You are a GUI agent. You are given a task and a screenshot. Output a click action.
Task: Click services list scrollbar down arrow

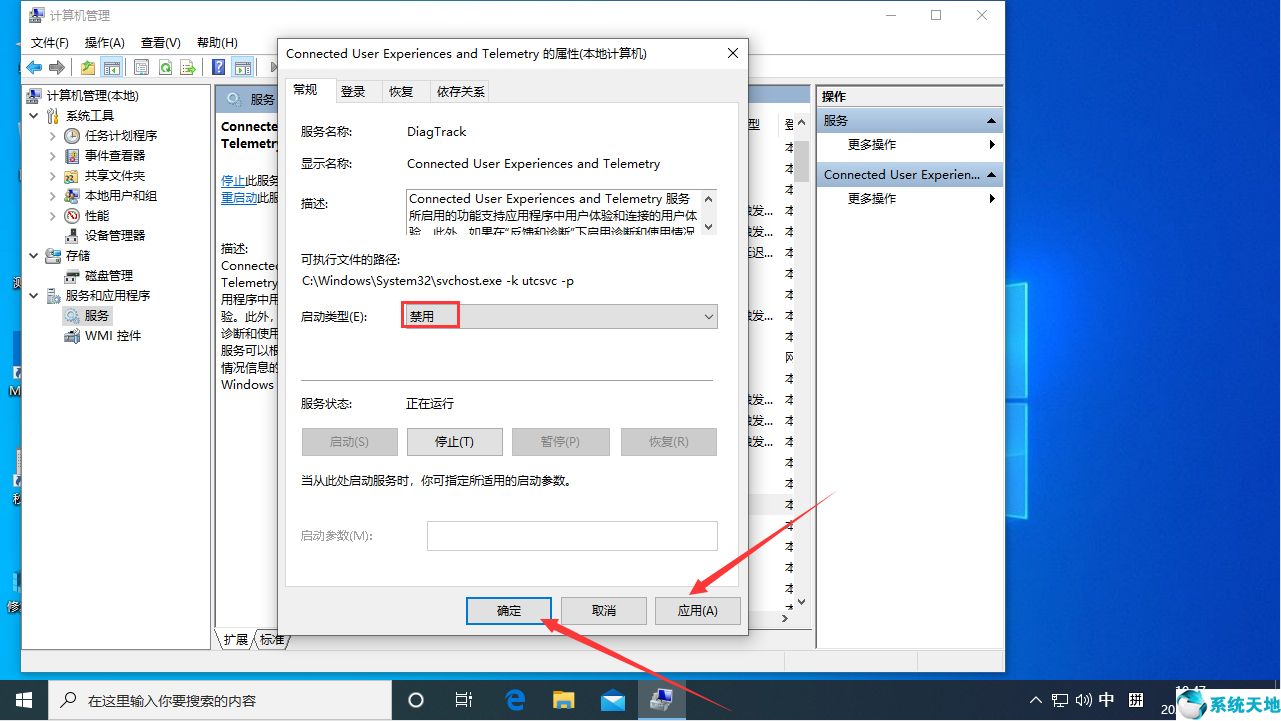[x=800, y=602]
